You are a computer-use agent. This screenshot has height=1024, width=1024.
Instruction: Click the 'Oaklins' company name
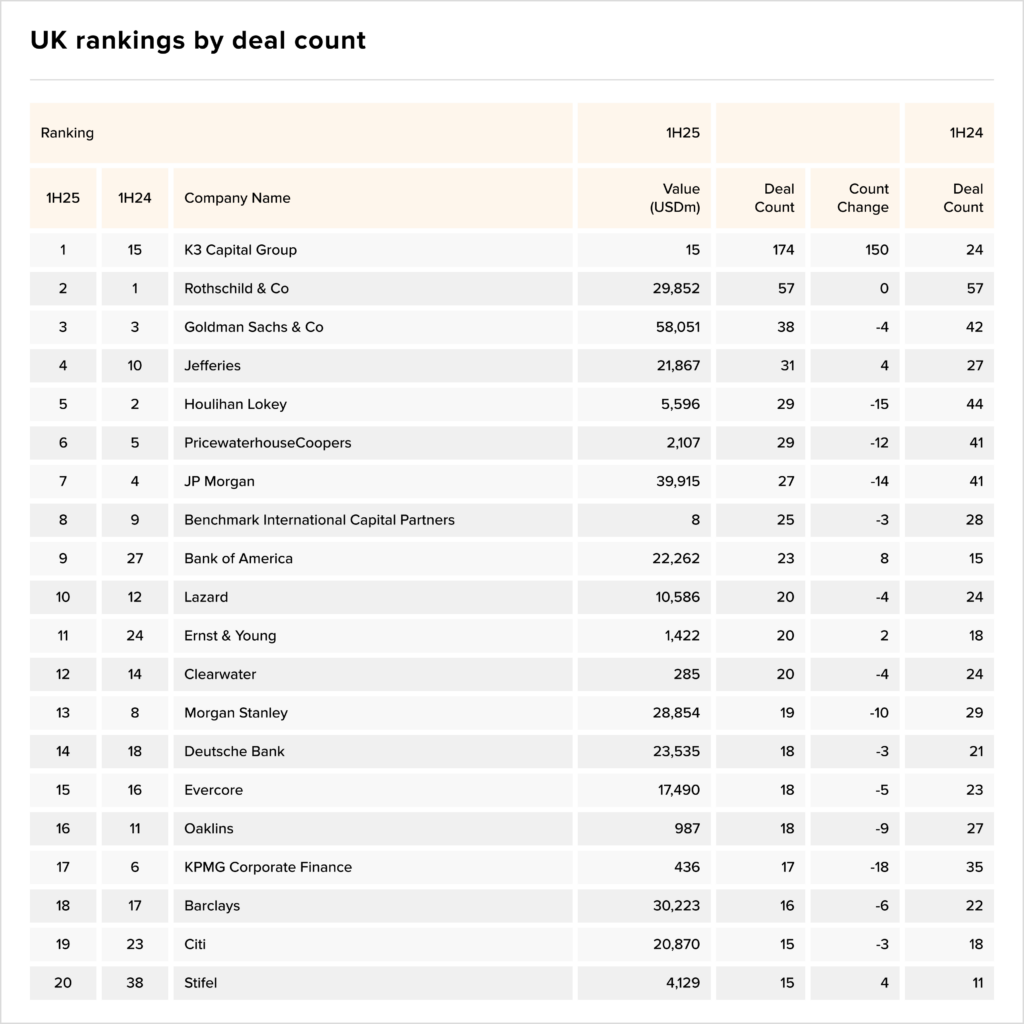click(209, 828)
